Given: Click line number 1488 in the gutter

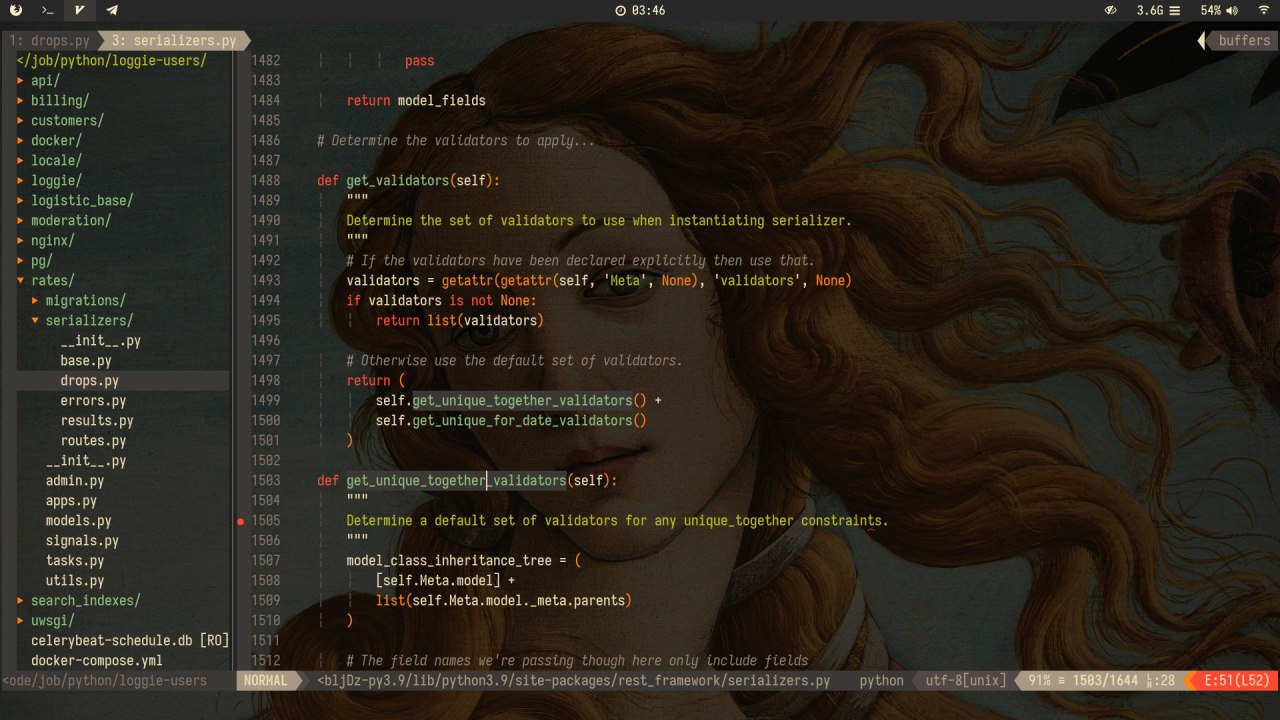Looking at the screenshot, I should point(266,180).
